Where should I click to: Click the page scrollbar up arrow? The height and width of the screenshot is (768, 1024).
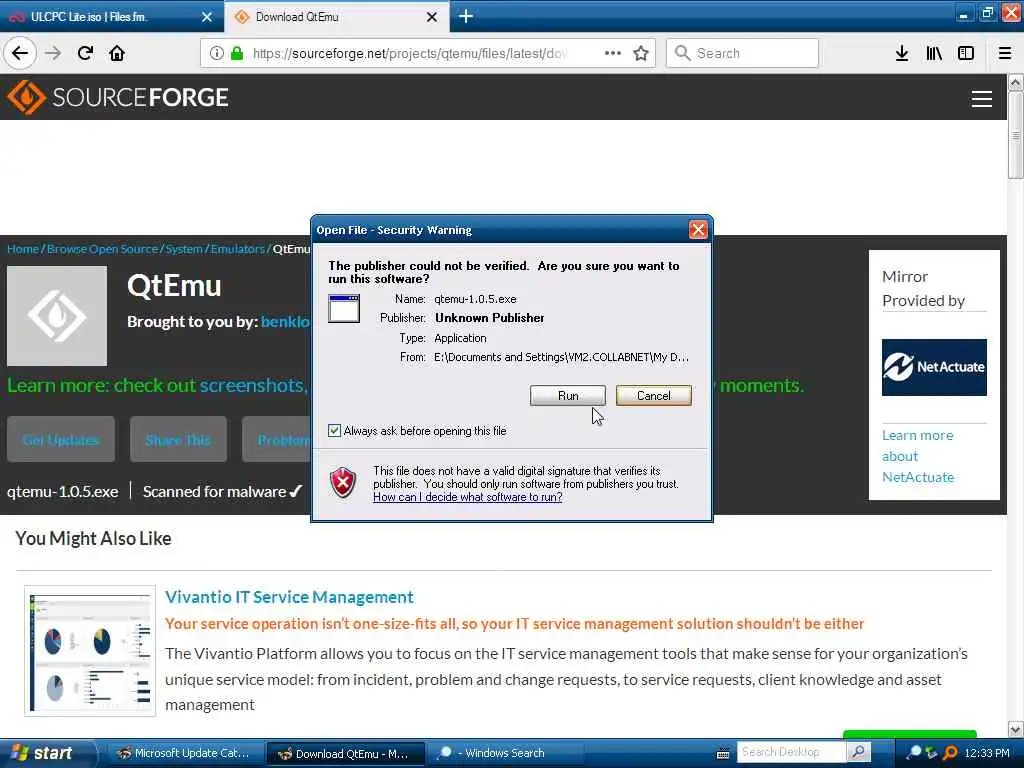tap(1016, 82)
